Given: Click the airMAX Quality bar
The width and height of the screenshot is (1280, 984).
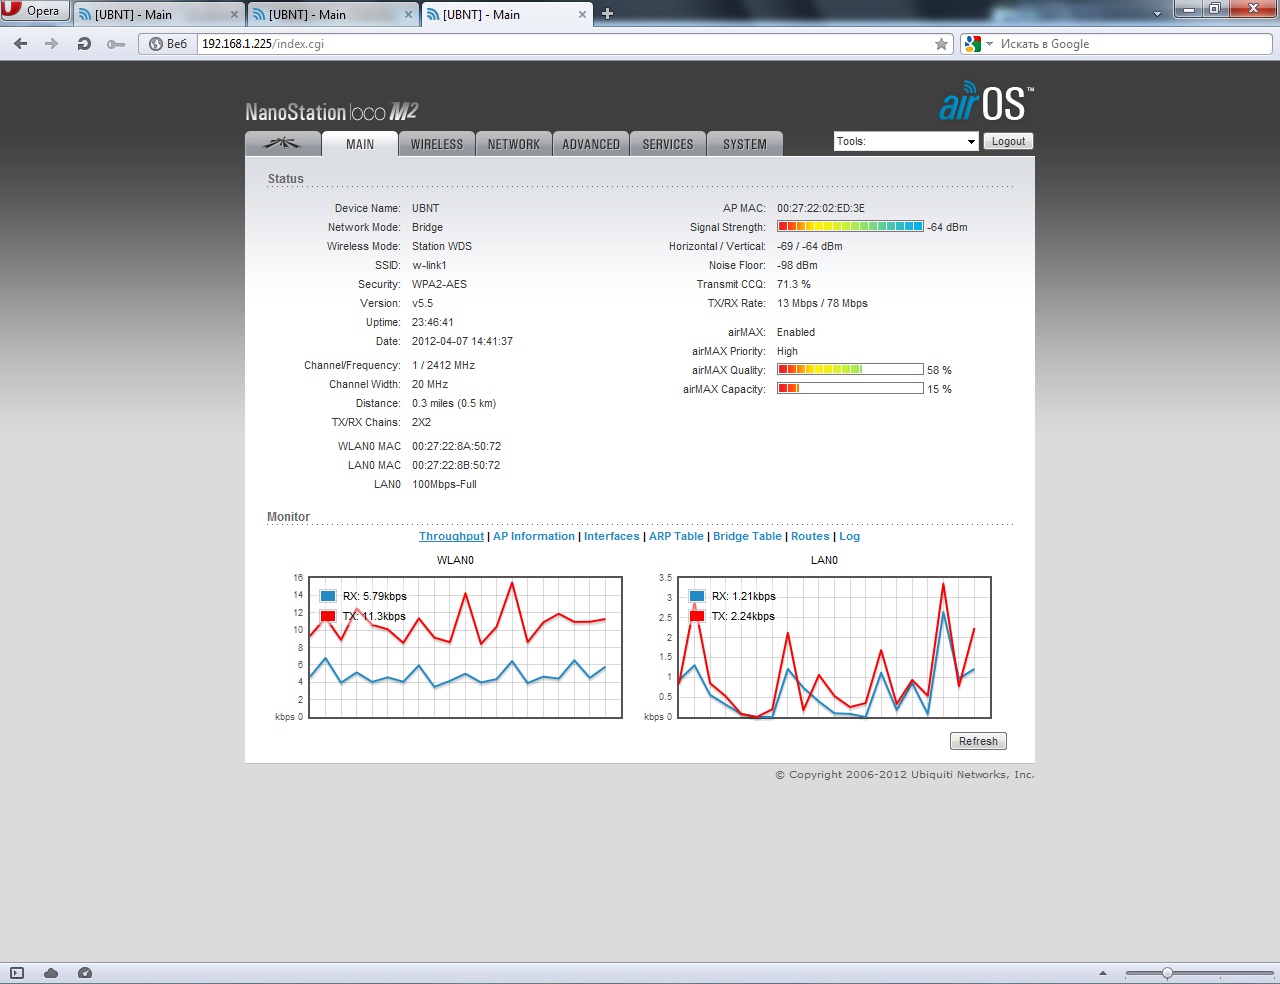Looking at the screenshot, I should click(x=850, y=370).
